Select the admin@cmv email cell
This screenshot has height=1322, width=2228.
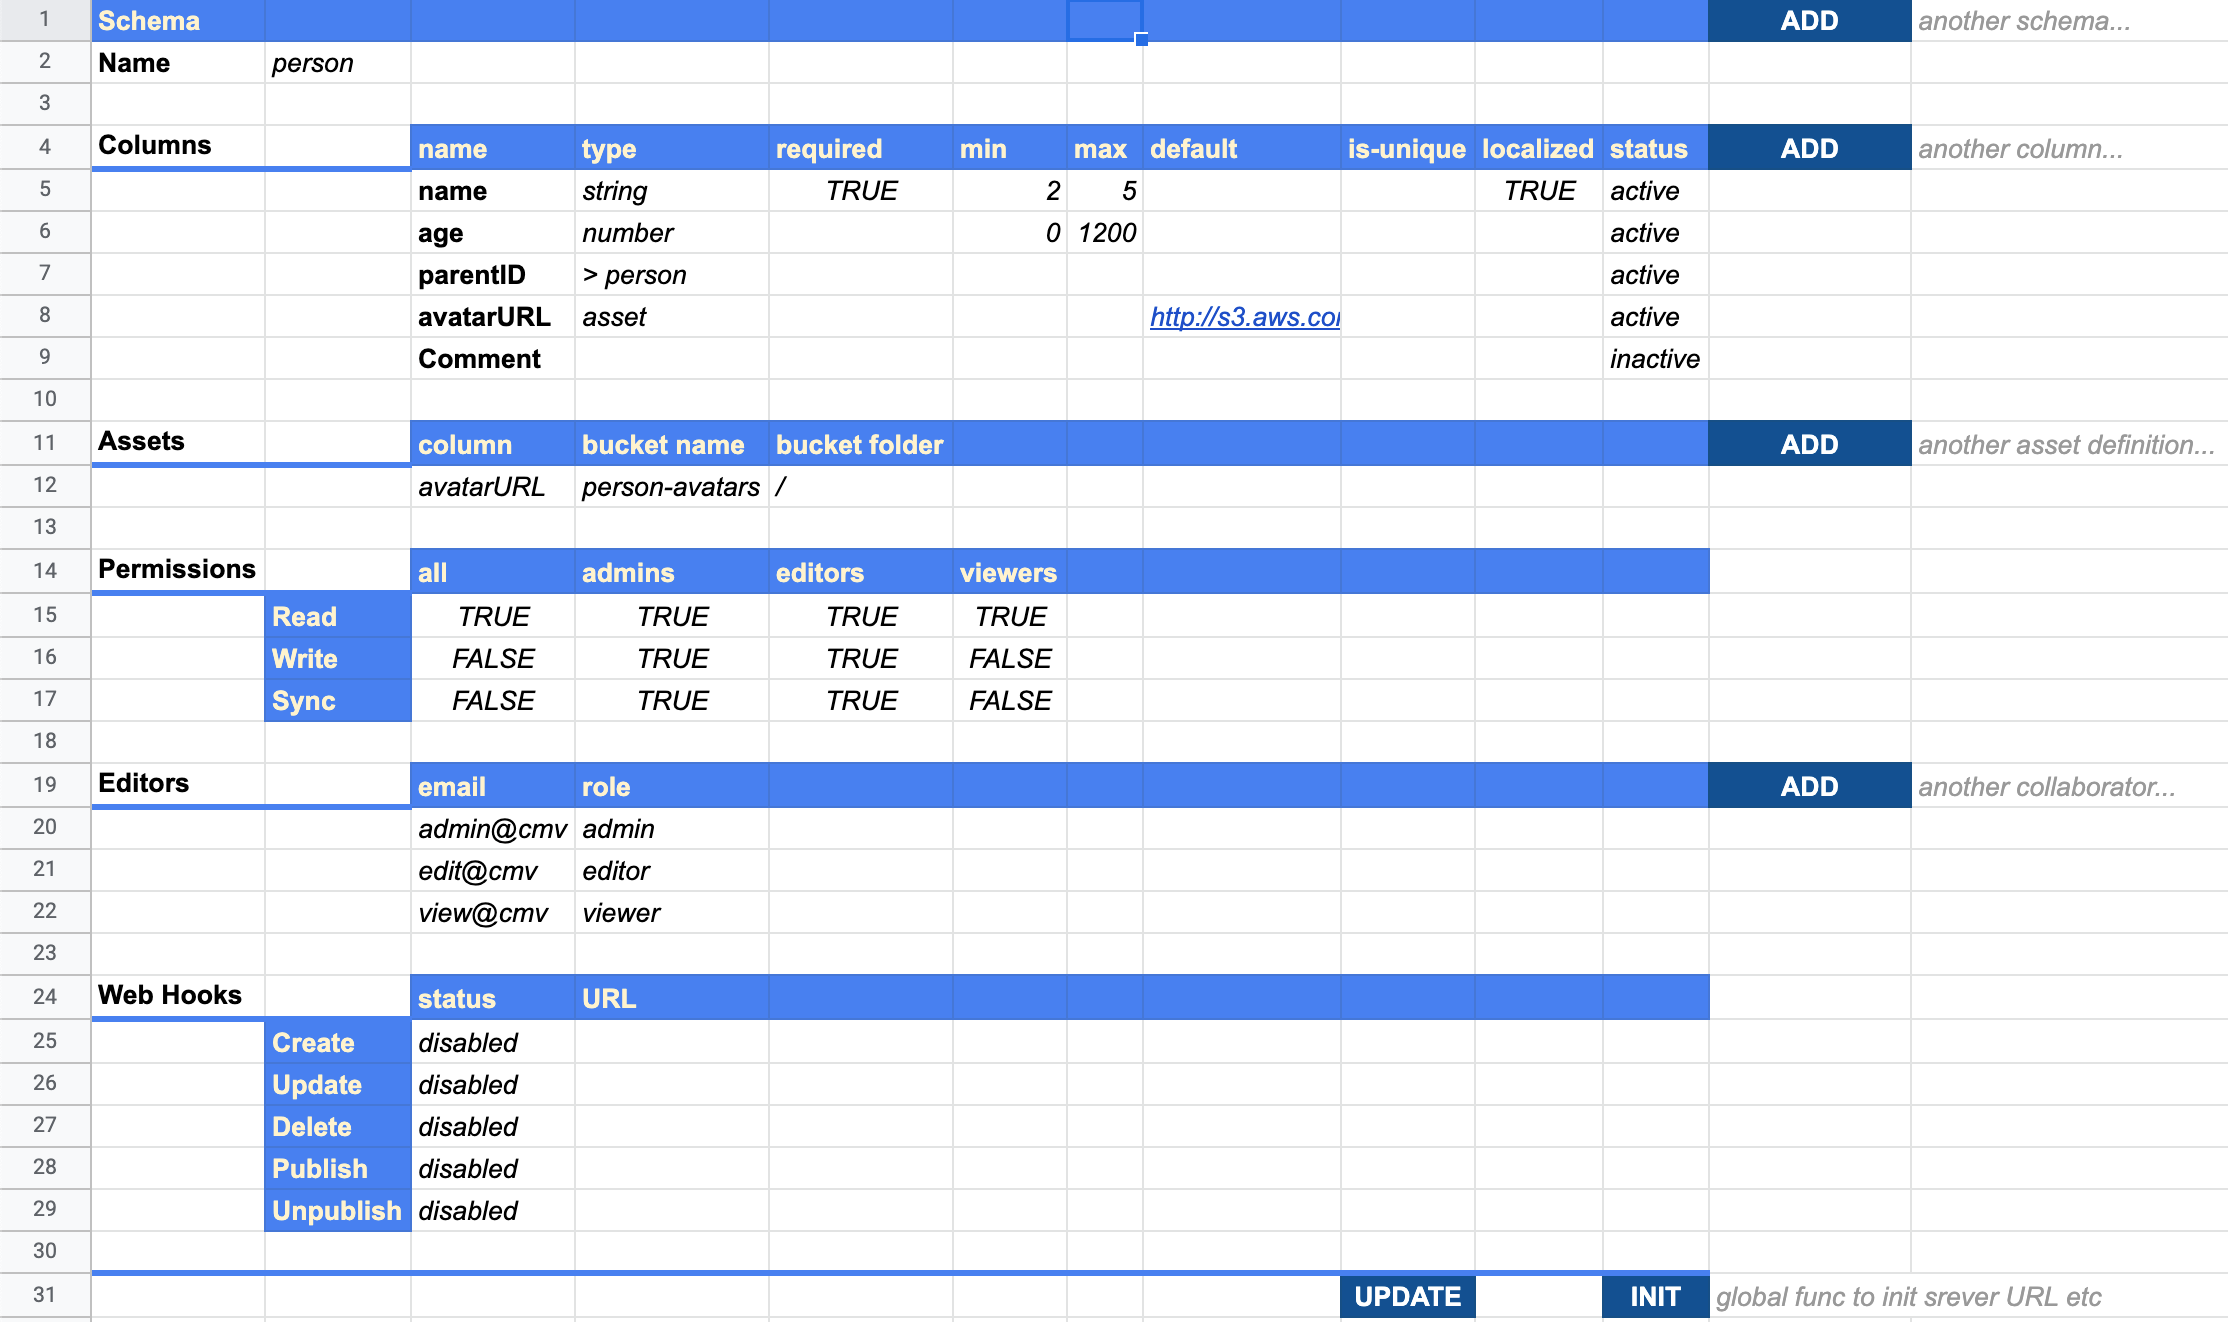pyautogui.click(x=491, y=829)
